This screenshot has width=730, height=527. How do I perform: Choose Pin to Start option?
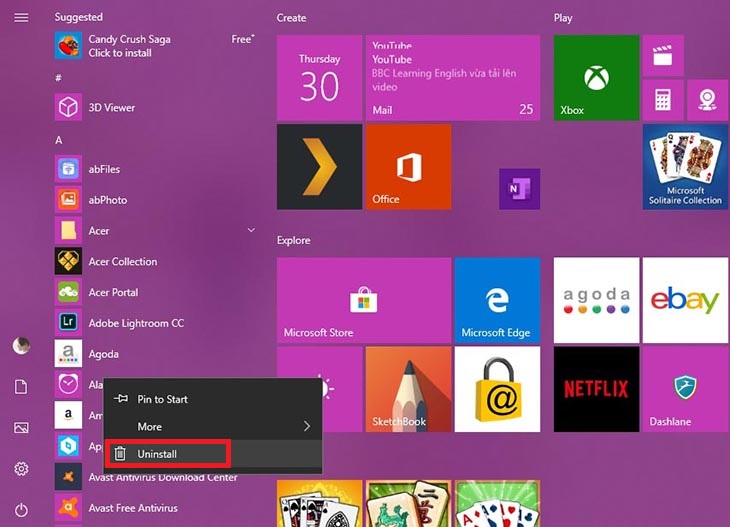(x=162, y=399)
